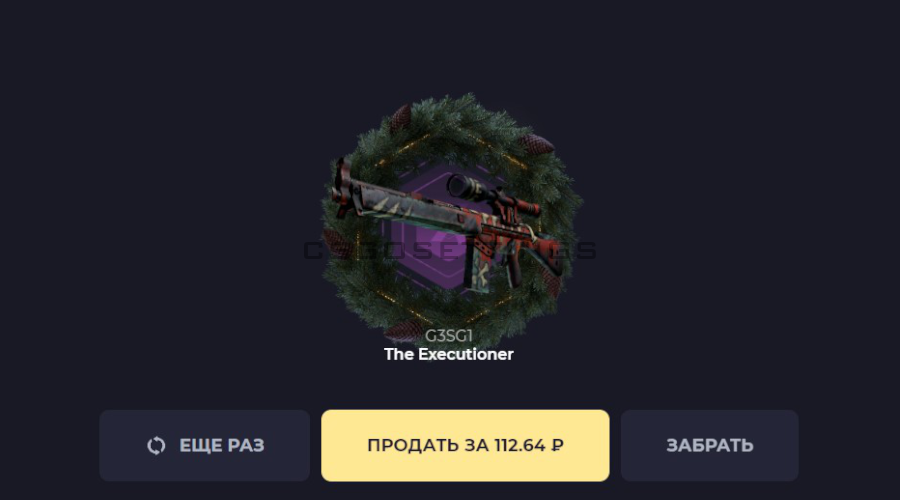The image size is (900, 500).
Task: Click the 112.64 price value
Action: 520,445
